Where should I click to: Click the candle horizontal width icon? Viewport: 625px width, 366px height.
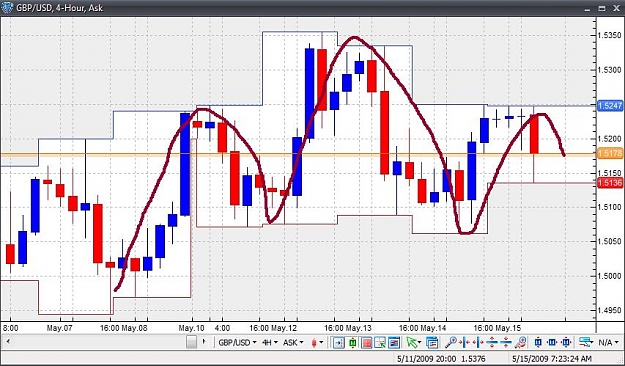pos(552,342)
